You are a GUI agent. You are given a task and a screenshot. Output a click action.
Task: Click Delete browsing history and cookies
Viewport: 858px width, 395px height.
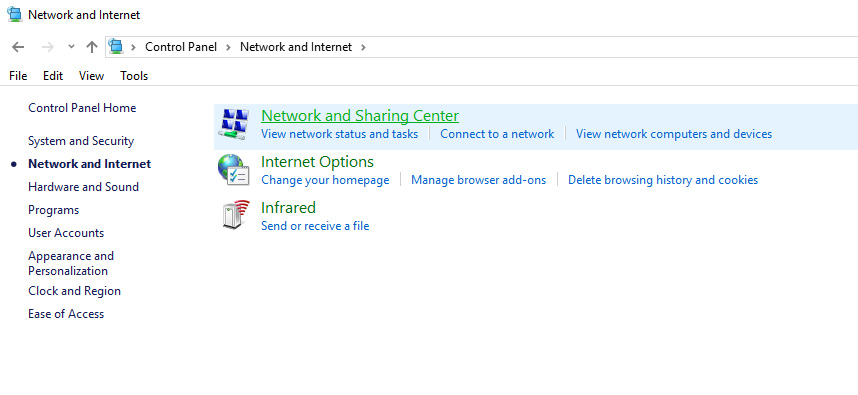pos(663,180)
